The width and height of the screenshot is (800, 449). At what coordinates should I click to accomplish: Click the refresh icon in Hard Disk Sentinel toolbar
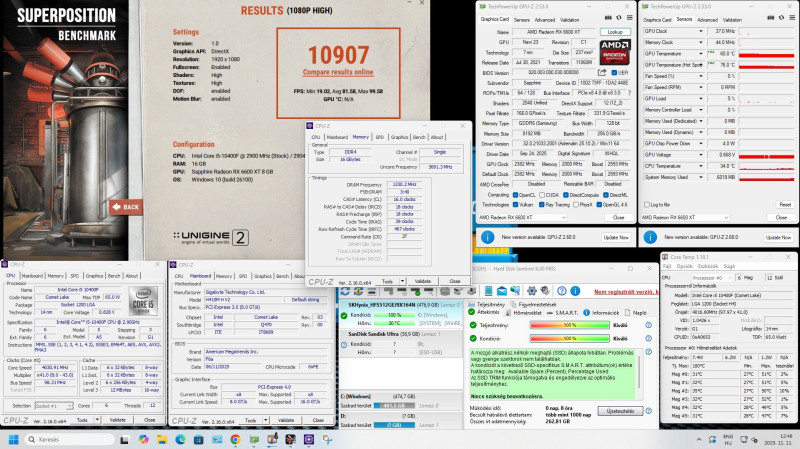pos(345,291)
